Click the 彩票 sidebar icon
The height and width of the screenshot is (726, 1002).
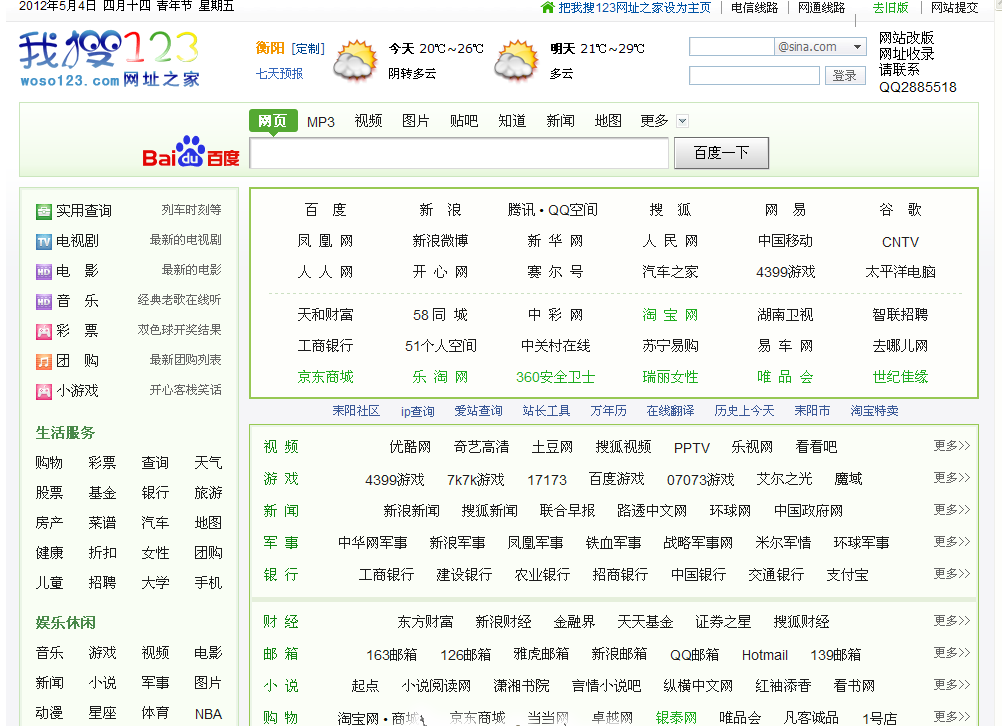tap(43, 331)
